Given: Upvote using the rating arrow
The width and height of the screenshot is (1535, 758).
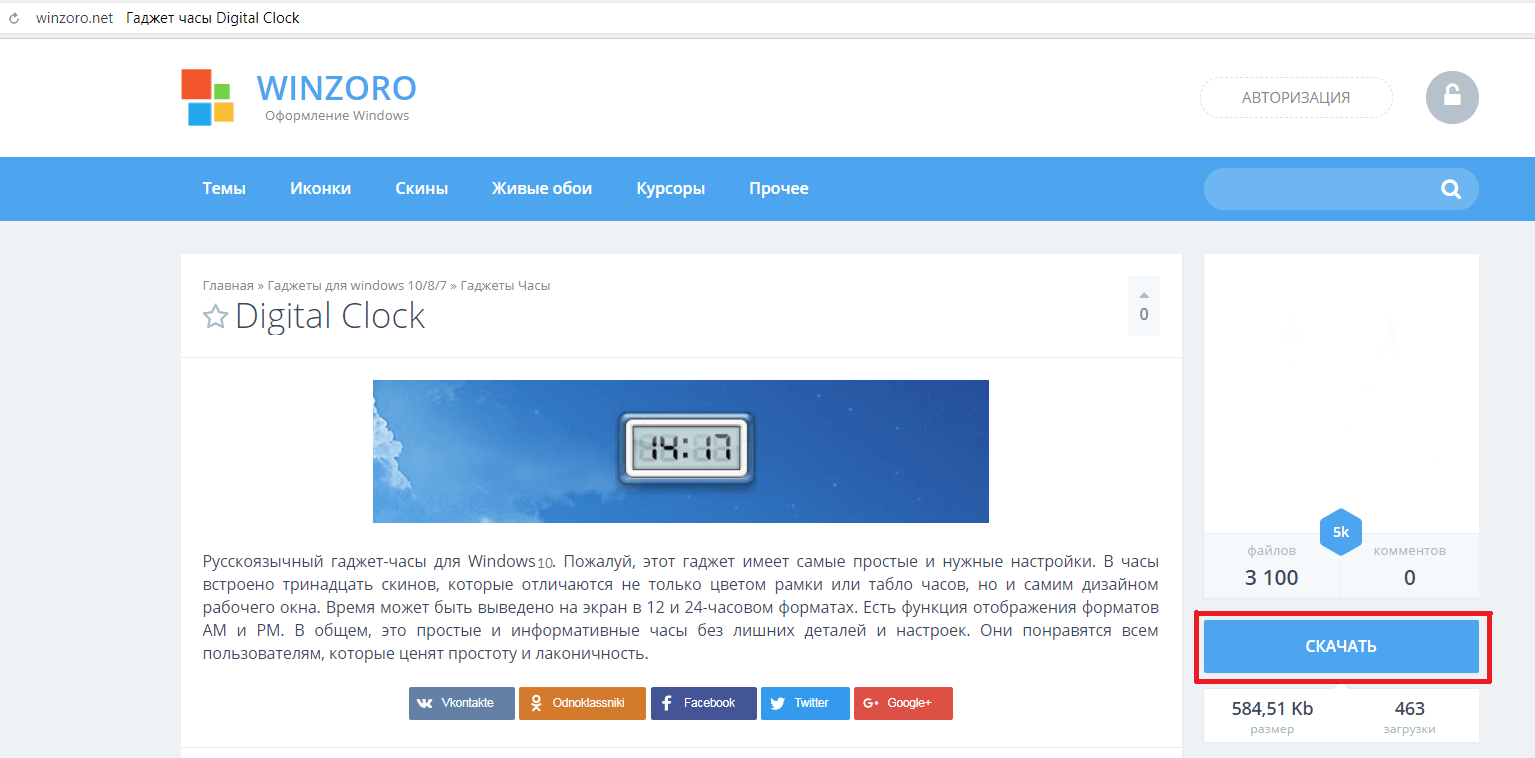Looking at the screenshot, I should click(1143, 295).
